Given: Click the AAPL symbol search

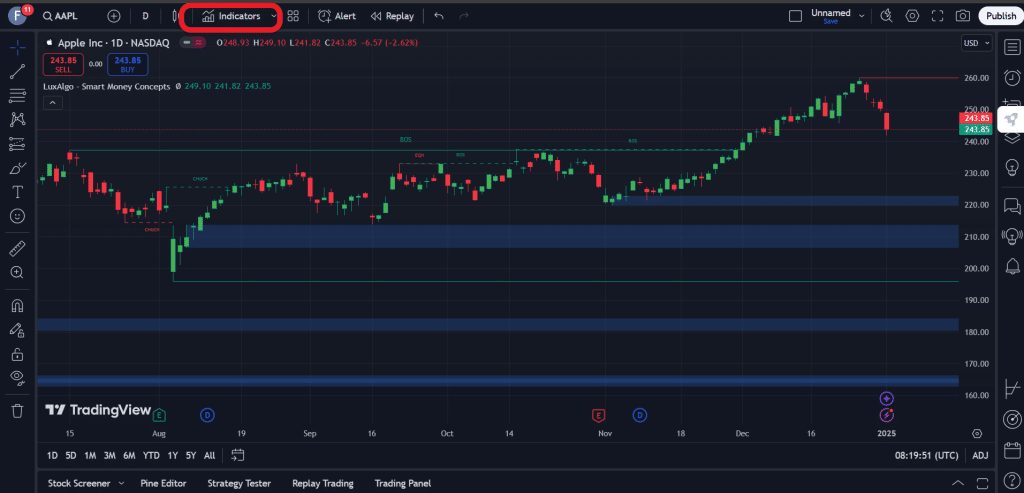Looking at the screenshot, I should tap(60, 16).
